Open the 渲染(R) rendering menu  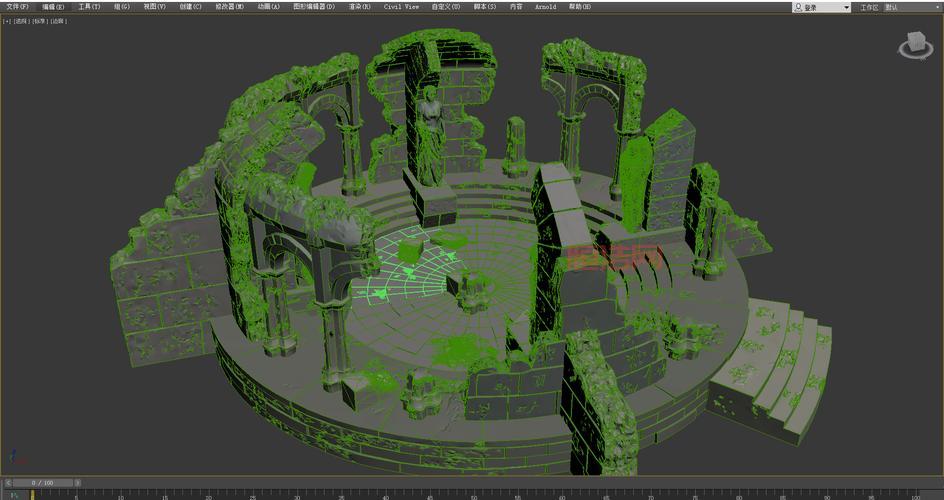point(360,6)
